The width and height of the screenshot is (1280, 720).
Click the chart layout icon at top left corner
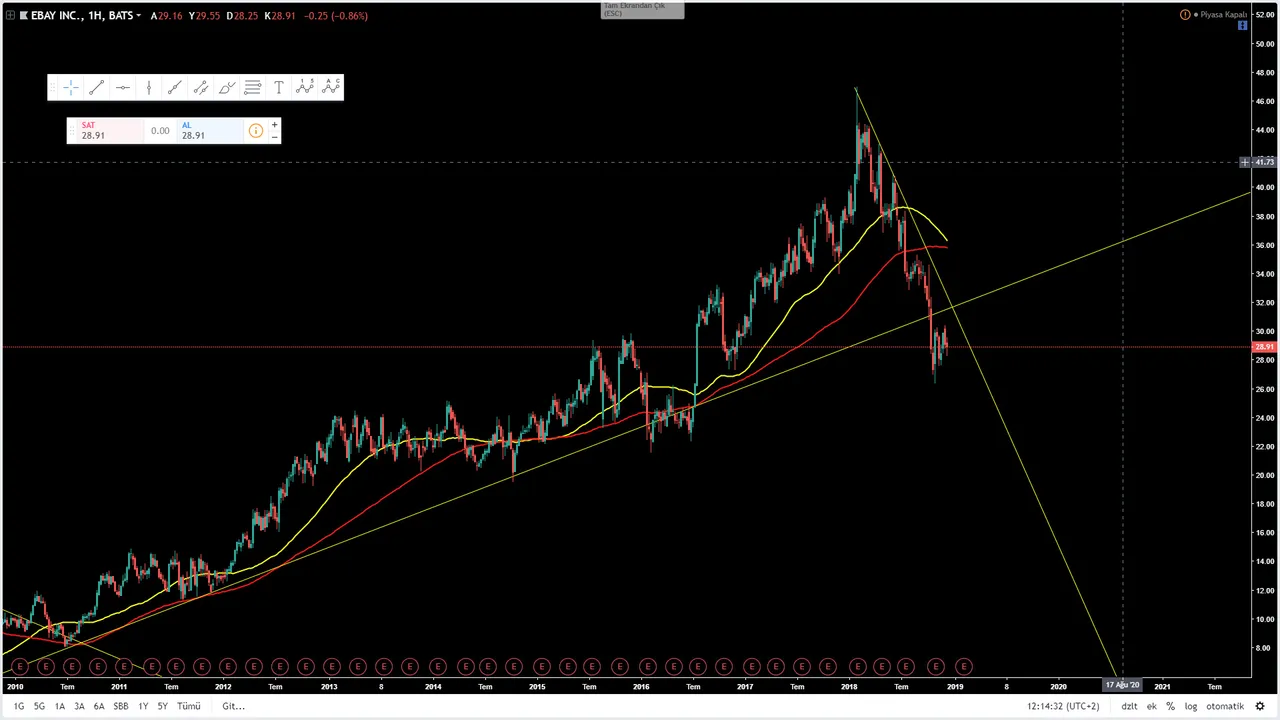(10, 16)
